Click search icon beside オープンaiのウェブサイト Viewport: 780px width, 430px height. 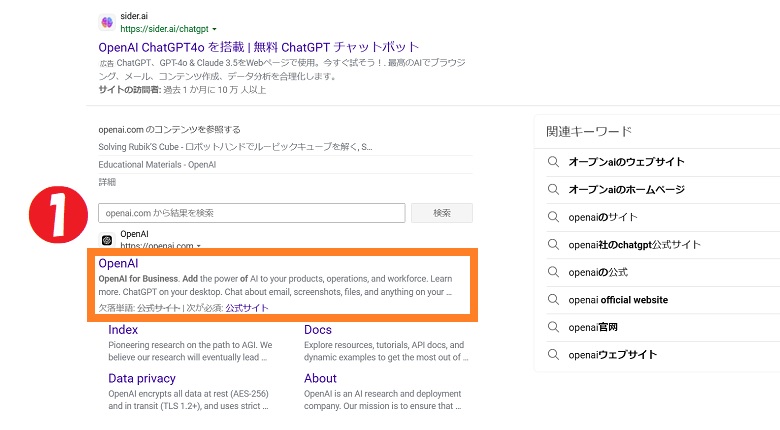click(x=553, y=162)
